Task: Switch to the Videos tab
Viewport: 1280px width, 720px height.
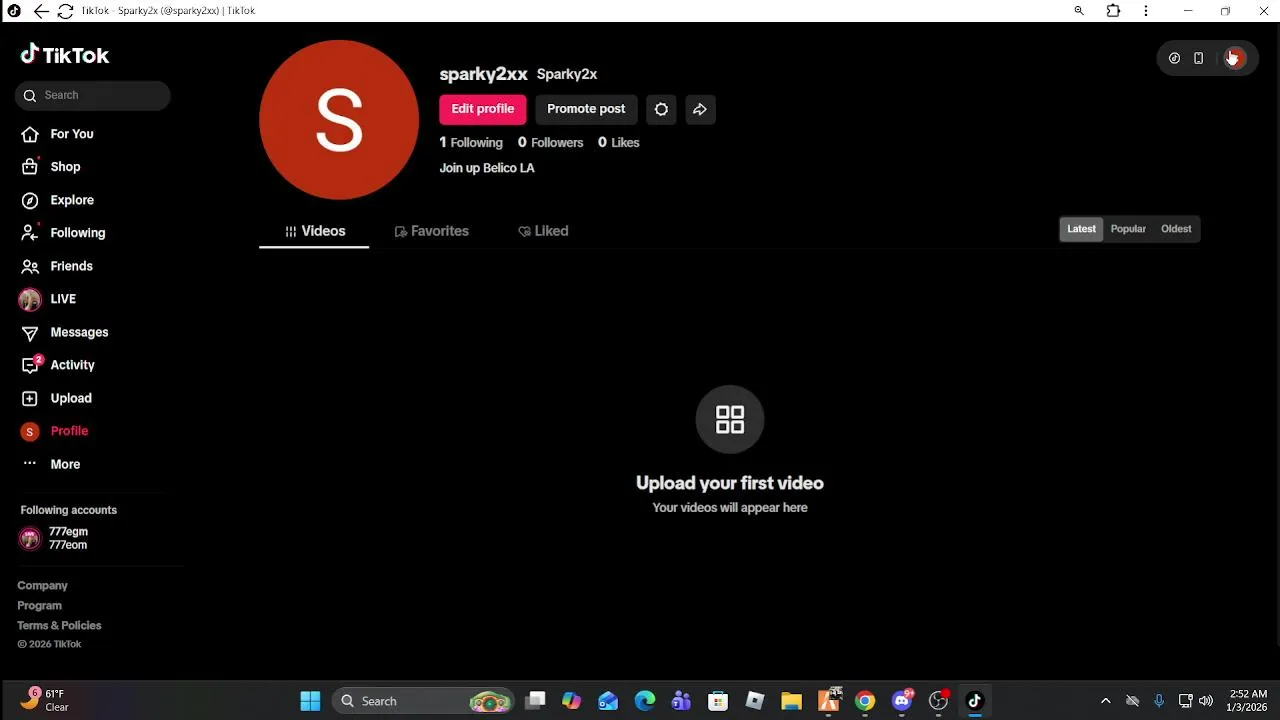Action: pyautogui.click(x=314, y=231)
